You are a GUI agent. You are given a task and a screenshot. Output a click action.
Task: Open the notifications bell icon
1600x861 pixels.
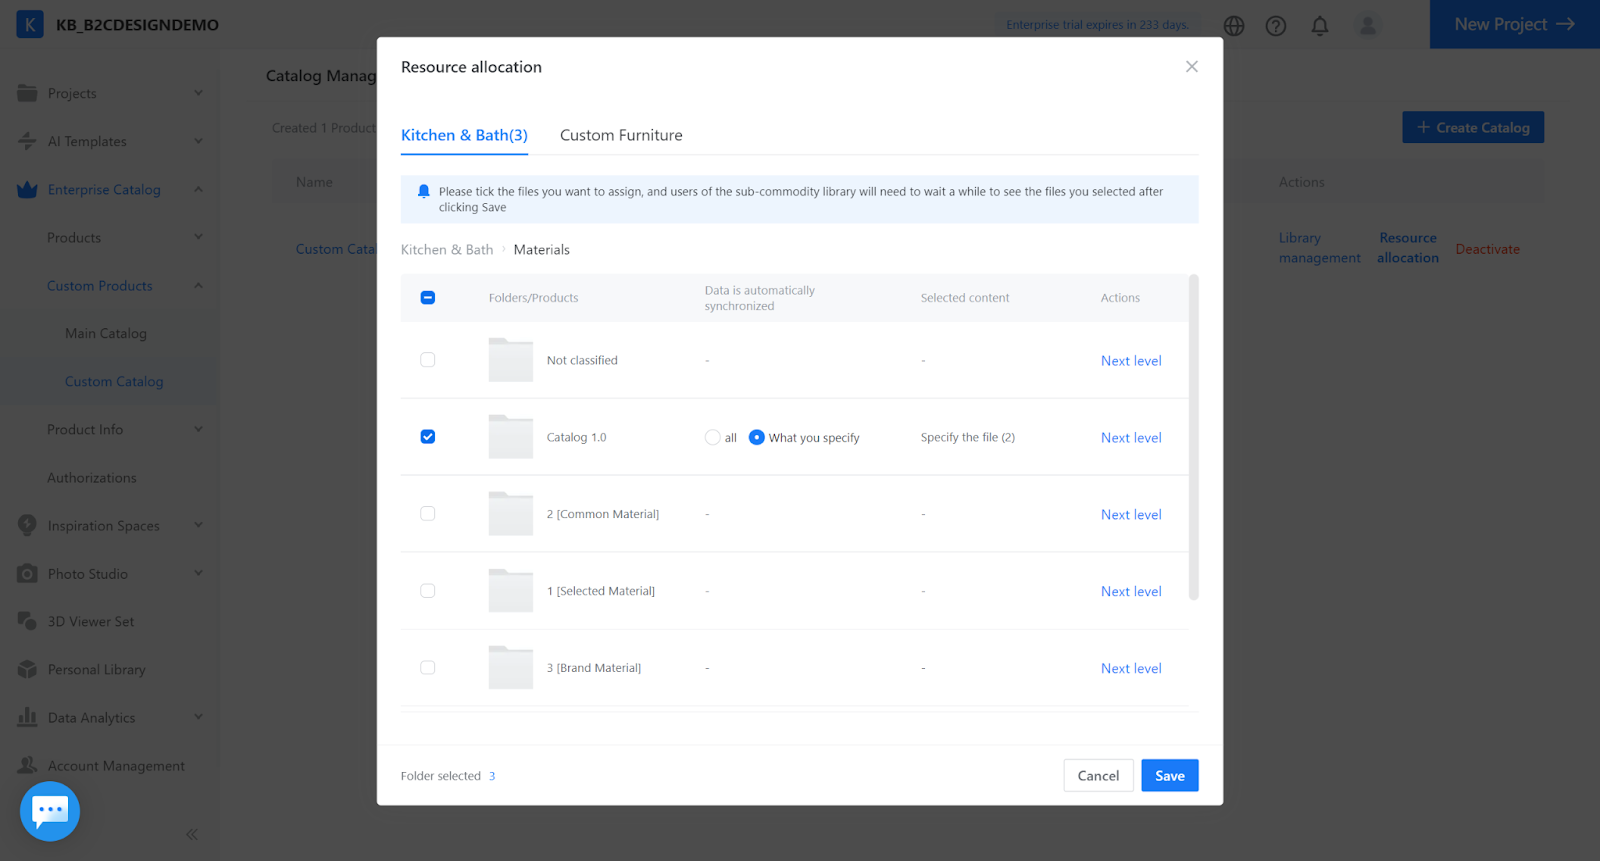(x=1320, y=26)
